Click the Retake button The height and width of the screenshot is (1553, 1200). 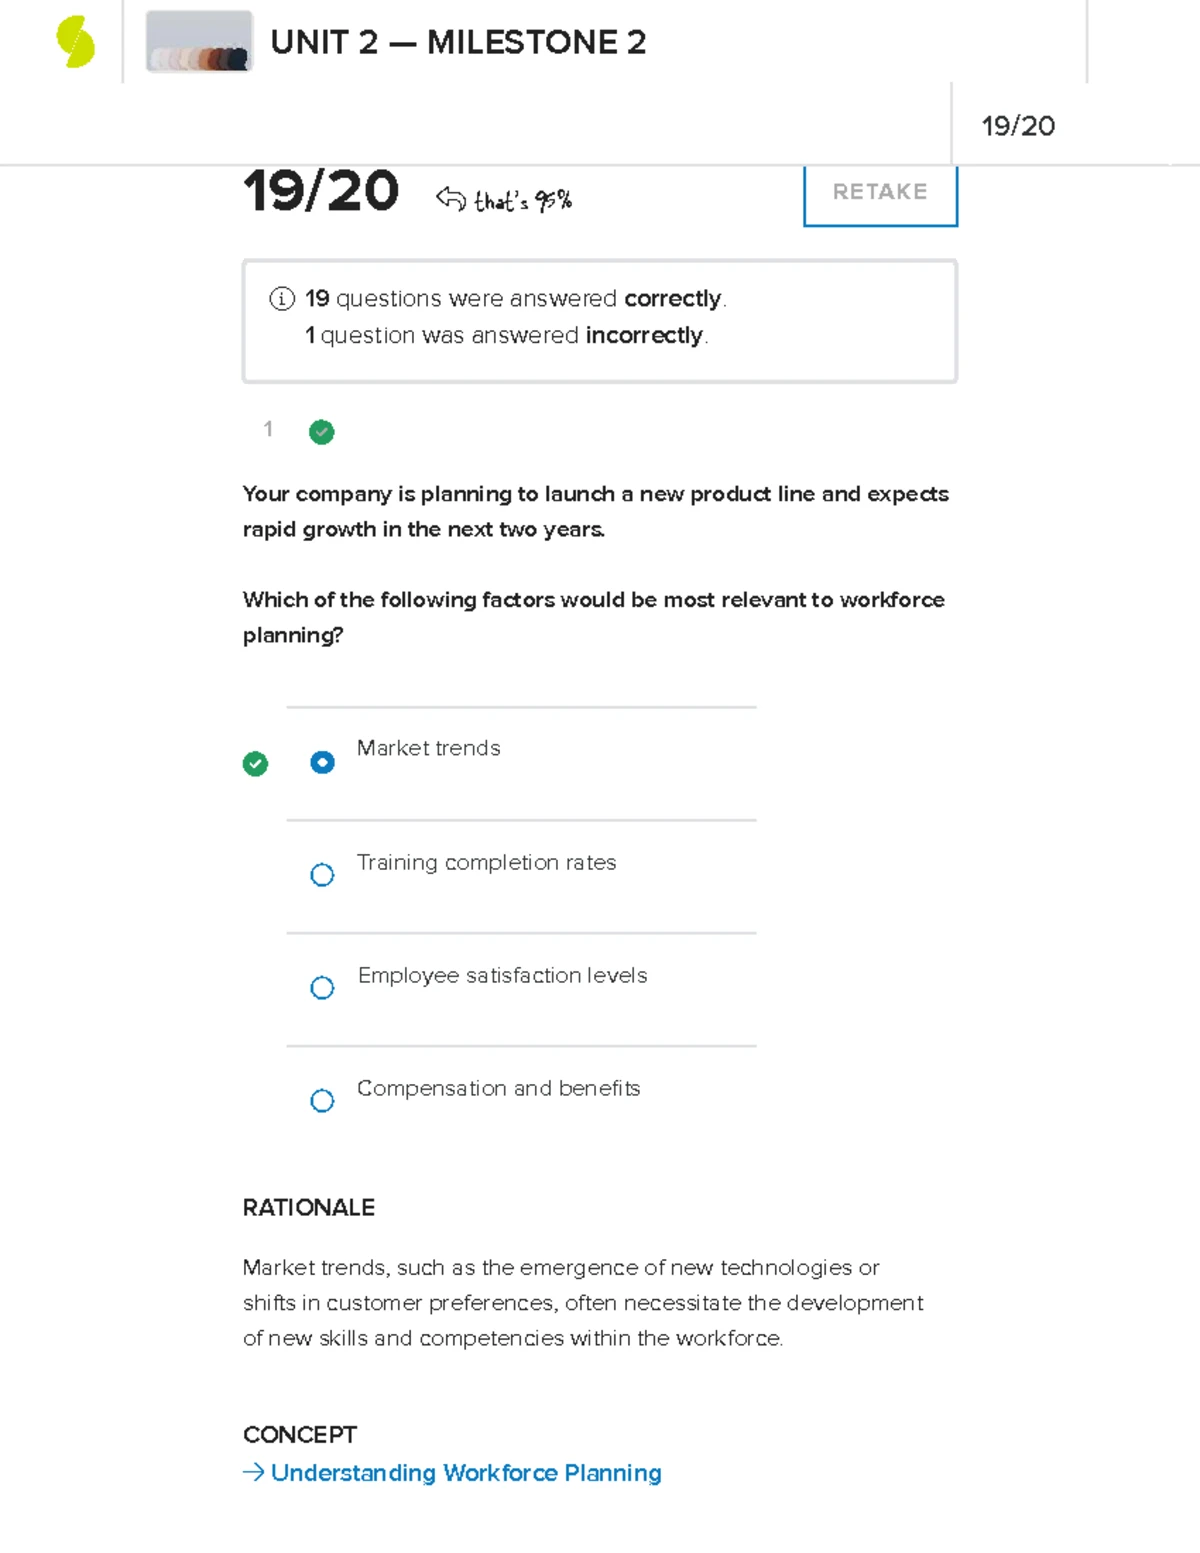pyautogui.click(x=880, y=192)
